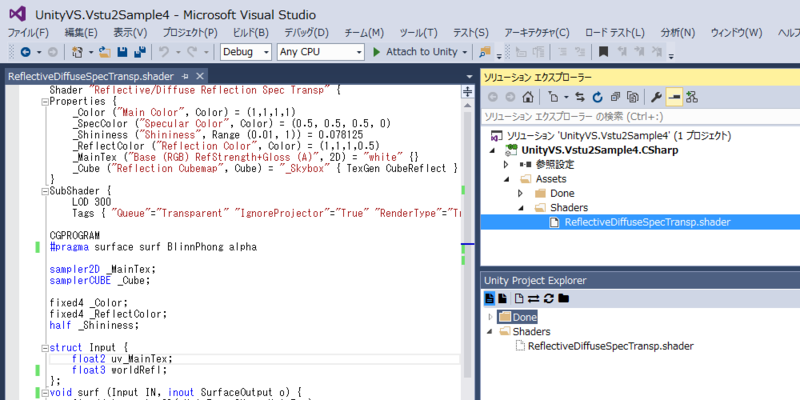800x400 pixels.
Task: Click the Open File folder icon
Action: coord(105,52)
